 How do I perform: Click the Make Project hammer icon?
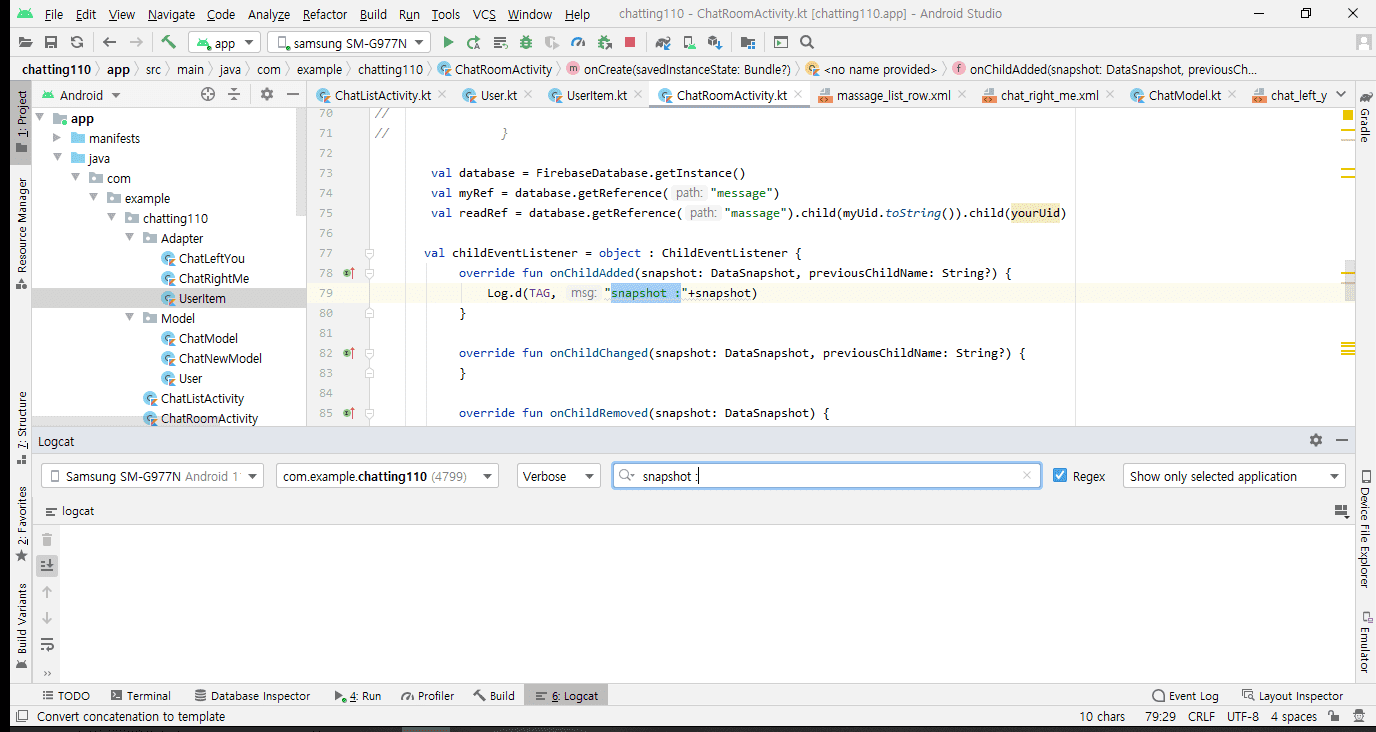pos(169,43)
